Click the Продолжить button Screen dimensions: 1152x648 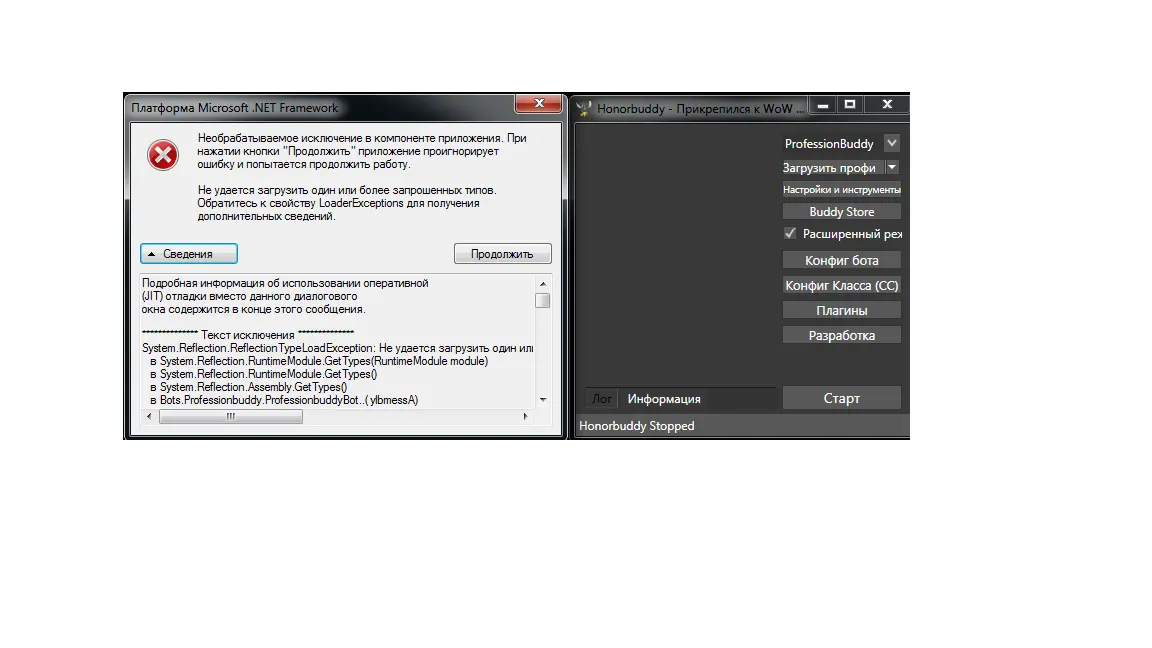(503, 253)
